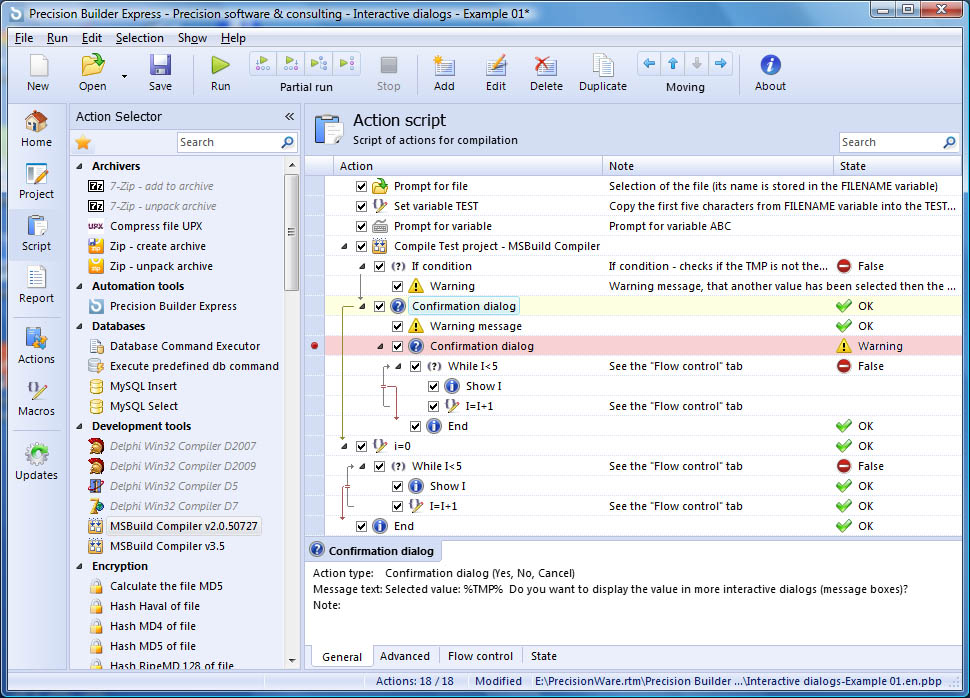Click the favorites star in Action Selector
Viewport: 970px width, 698px height.
click(83, 143)
